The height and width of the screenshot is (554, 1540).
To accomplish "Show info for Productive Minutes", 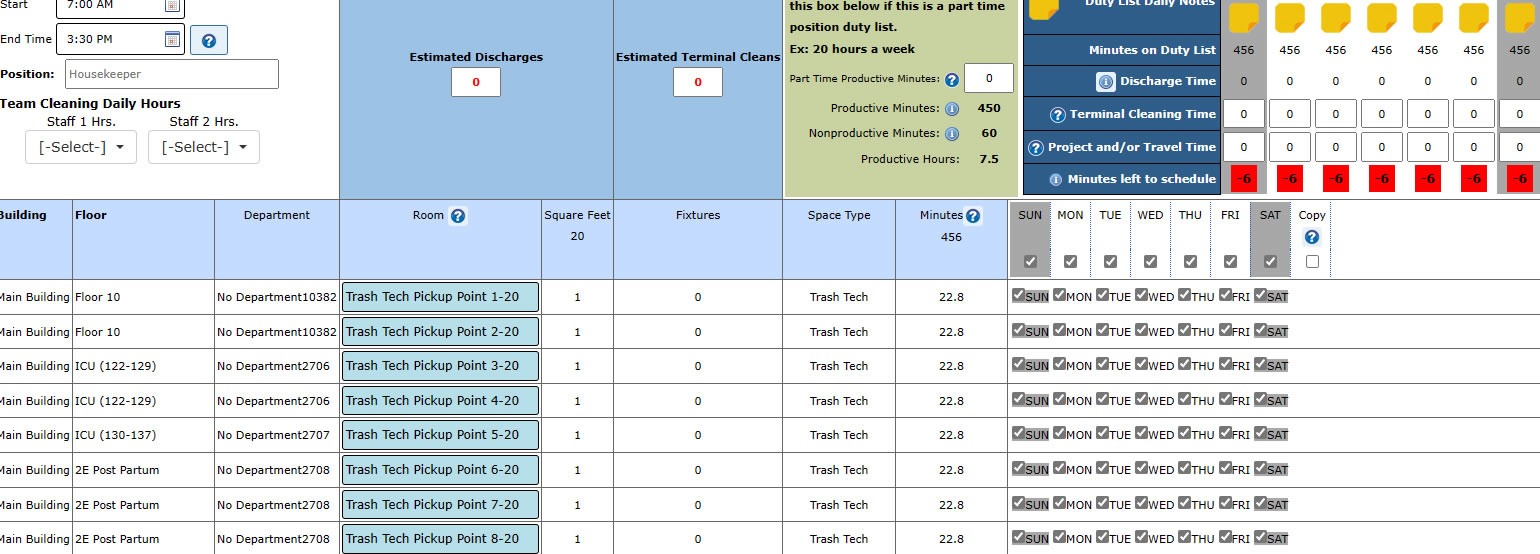I will tap(952, 109).
